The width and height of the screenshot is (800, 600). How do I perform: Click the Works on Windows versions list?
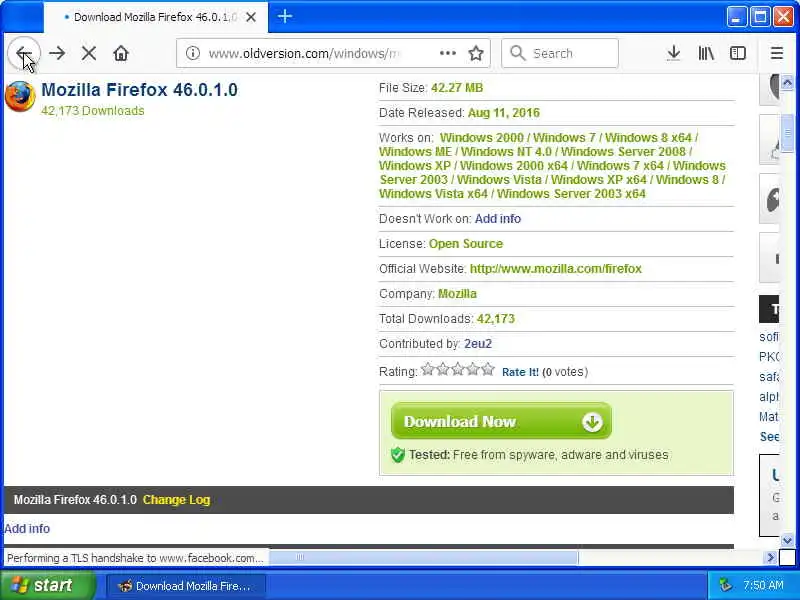pos(552,166)
